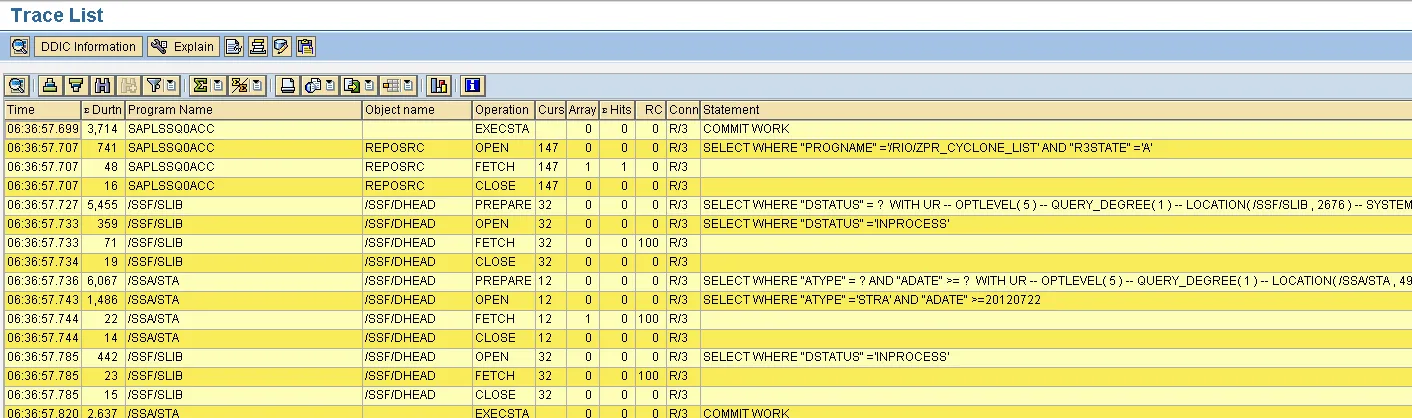
Task: Click the clipboard icon in top toolbar
Action: click(x=306, y=46)
